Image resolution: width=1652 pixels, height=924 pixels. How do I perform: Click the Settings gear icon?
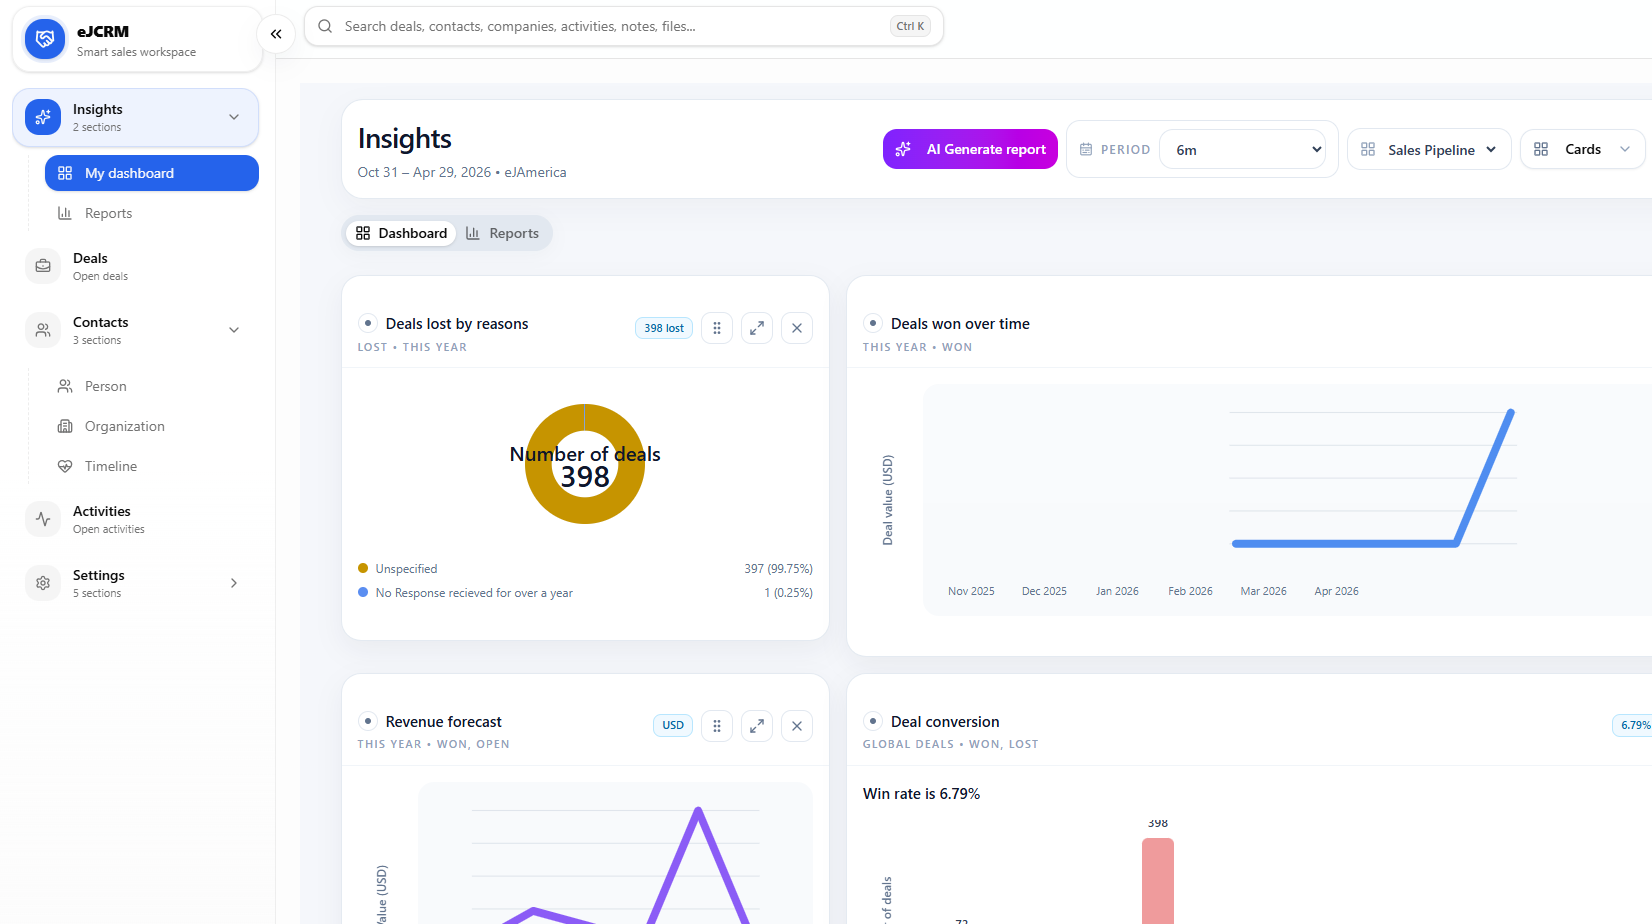point(43,583)
